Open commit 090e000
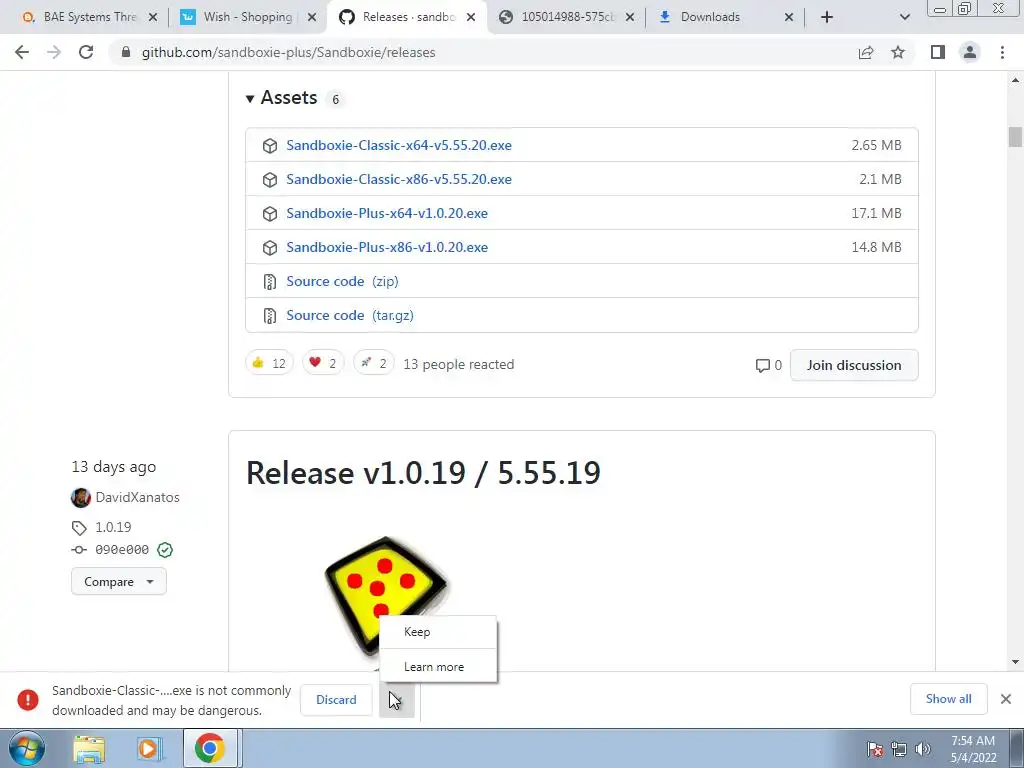 tap(122, 550)
